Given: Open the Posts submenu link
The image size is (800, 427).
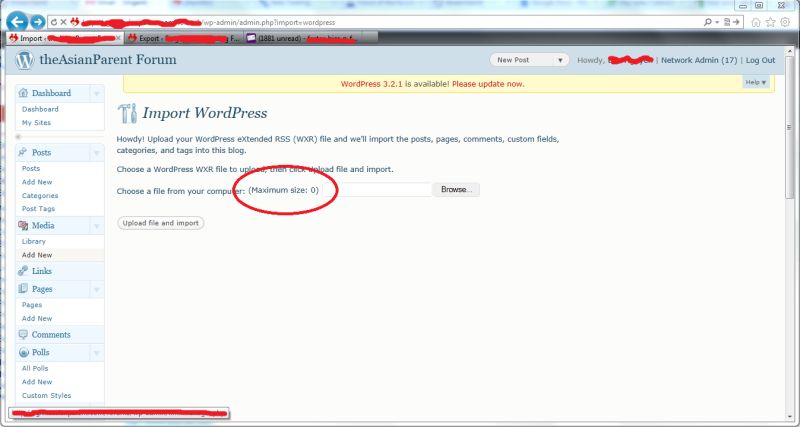Looking at the screenshot, I should [31, 168].
